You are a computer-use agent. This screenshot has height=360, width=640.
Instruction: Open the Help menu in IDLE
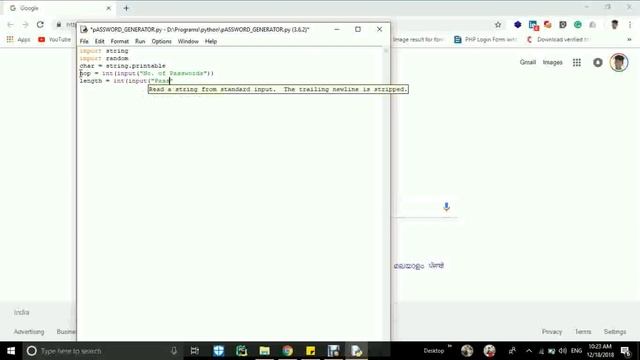coord(211,41)
